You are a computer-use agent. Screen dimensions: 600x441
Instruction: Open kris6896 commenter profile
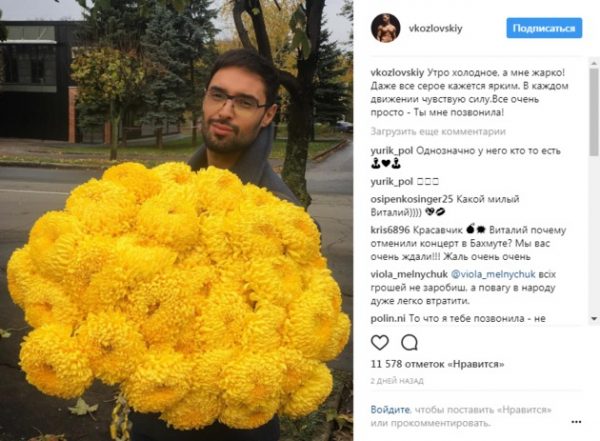(390, 230)
